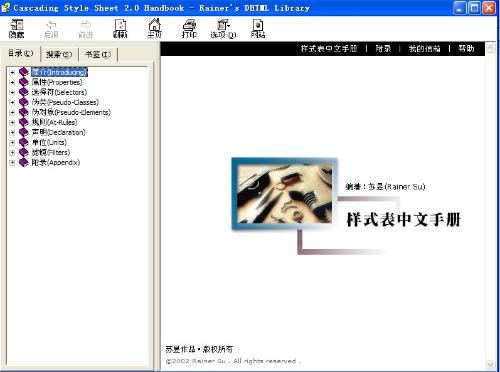Expand the Appendix tree node
500x372 pixels.
[x=12, y=163]
